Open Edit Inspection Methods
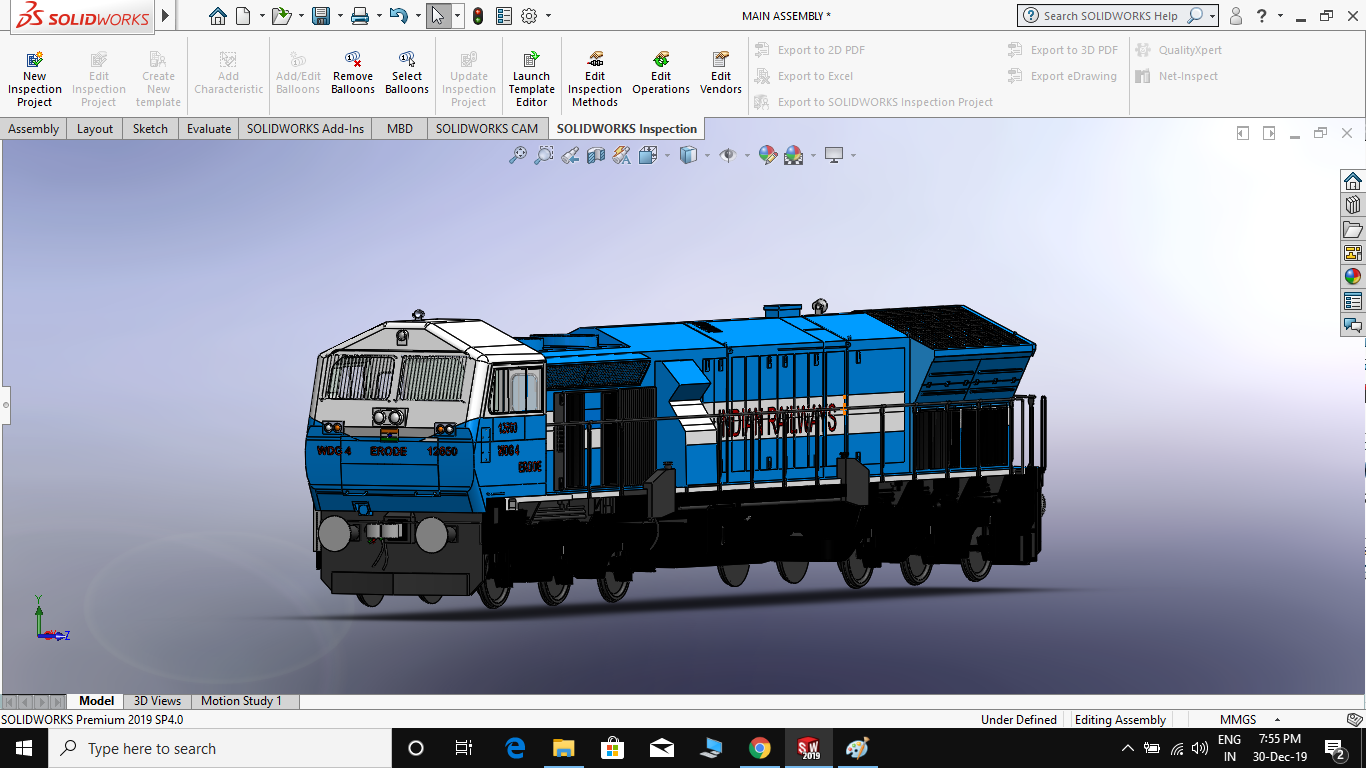The height and width of the screenshot is (768, 1366). pyautogui.click(x=595, y=80)
